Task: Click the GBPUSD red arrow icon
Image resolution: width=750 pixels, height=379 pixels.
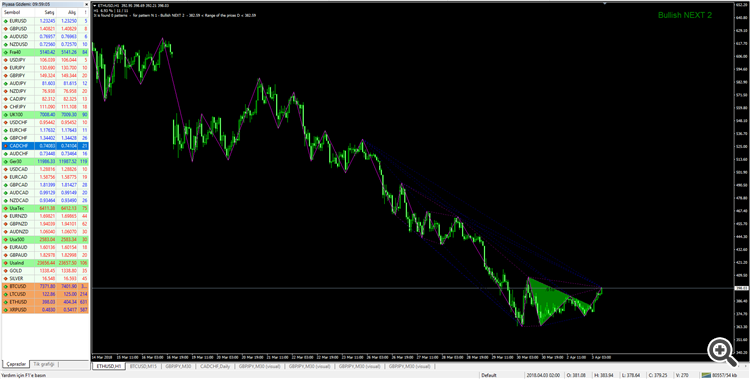Action: pos(5,29)
